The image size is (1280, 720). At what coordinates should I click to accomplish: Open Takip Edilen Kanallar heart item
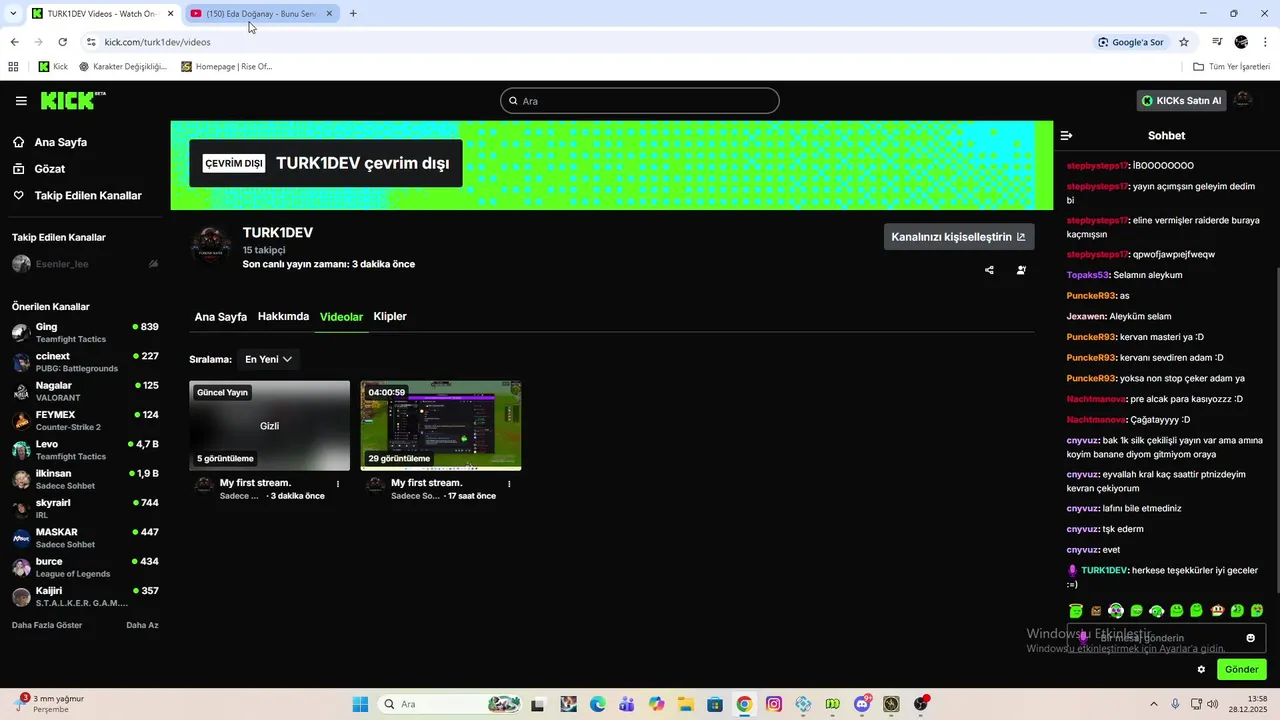(x=88, y=196)
